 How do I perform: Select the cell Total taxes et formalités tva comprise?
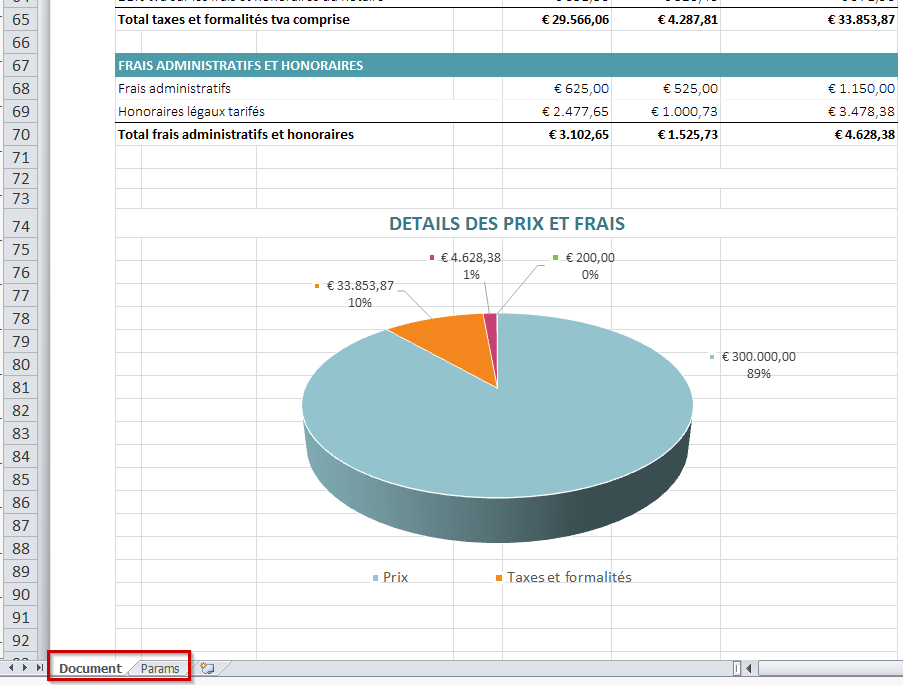pos(284,19)
